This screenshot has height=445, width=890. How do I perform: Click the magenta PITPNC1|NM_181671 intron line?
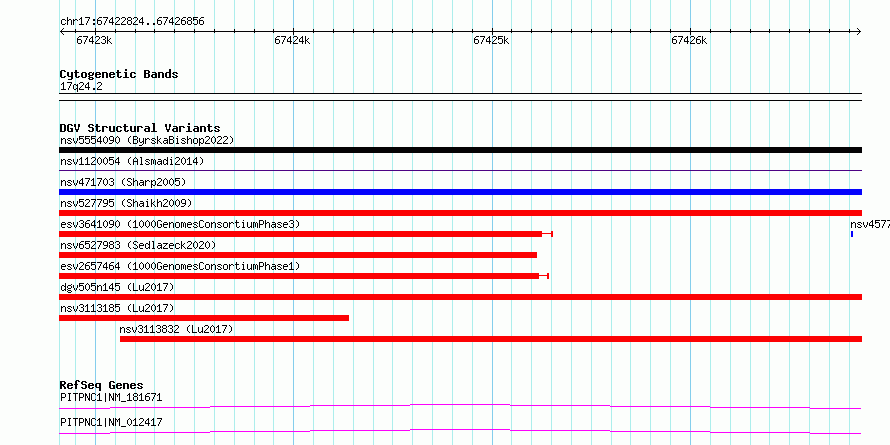pos(460,406)
